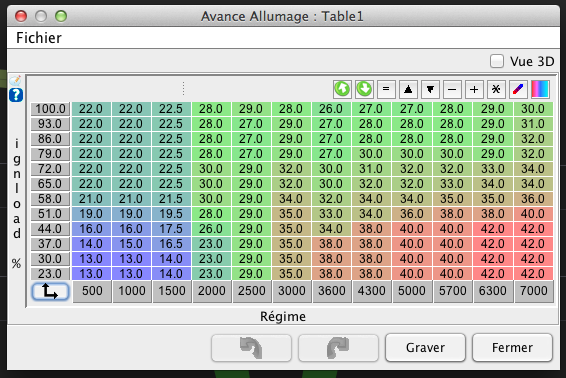Select the 3000 RPM column header
The width and height of the screenshot is (566, 378).
coord(292,291)
